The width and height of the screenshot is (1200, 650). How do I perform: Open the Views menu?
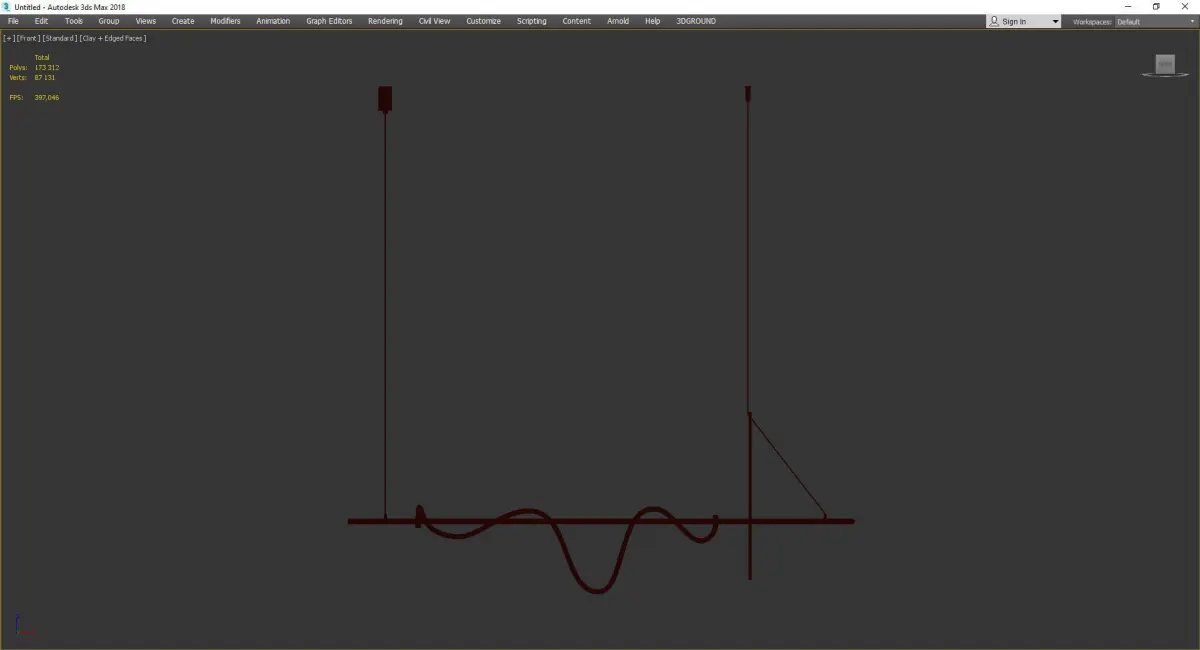click(146, 21)
